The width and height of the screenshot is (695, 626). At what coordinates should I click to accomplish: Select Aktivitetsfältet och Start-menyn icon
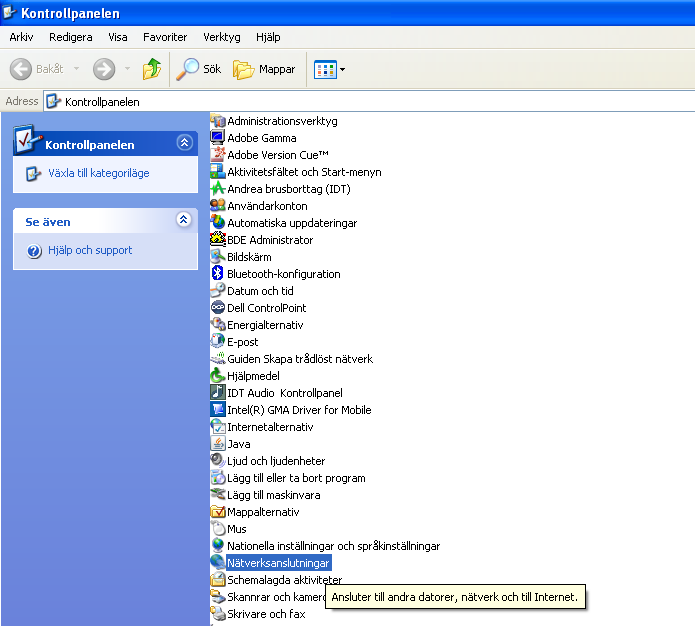[218, 172]
